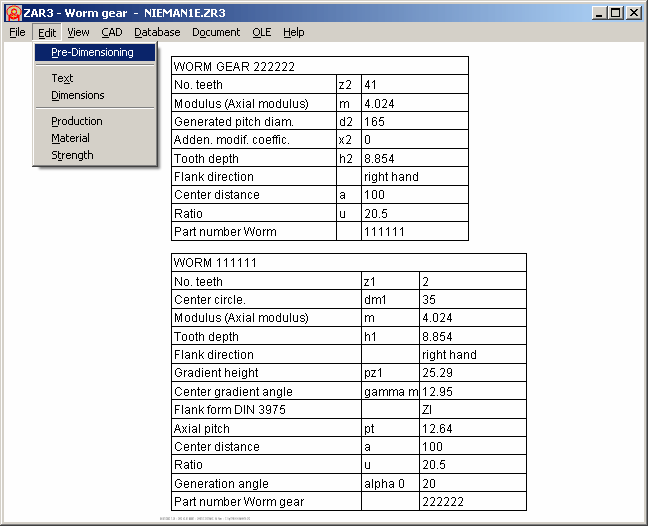Open the Database menu
This screenshot has width=648, height=526.
(x=157, y=32)
